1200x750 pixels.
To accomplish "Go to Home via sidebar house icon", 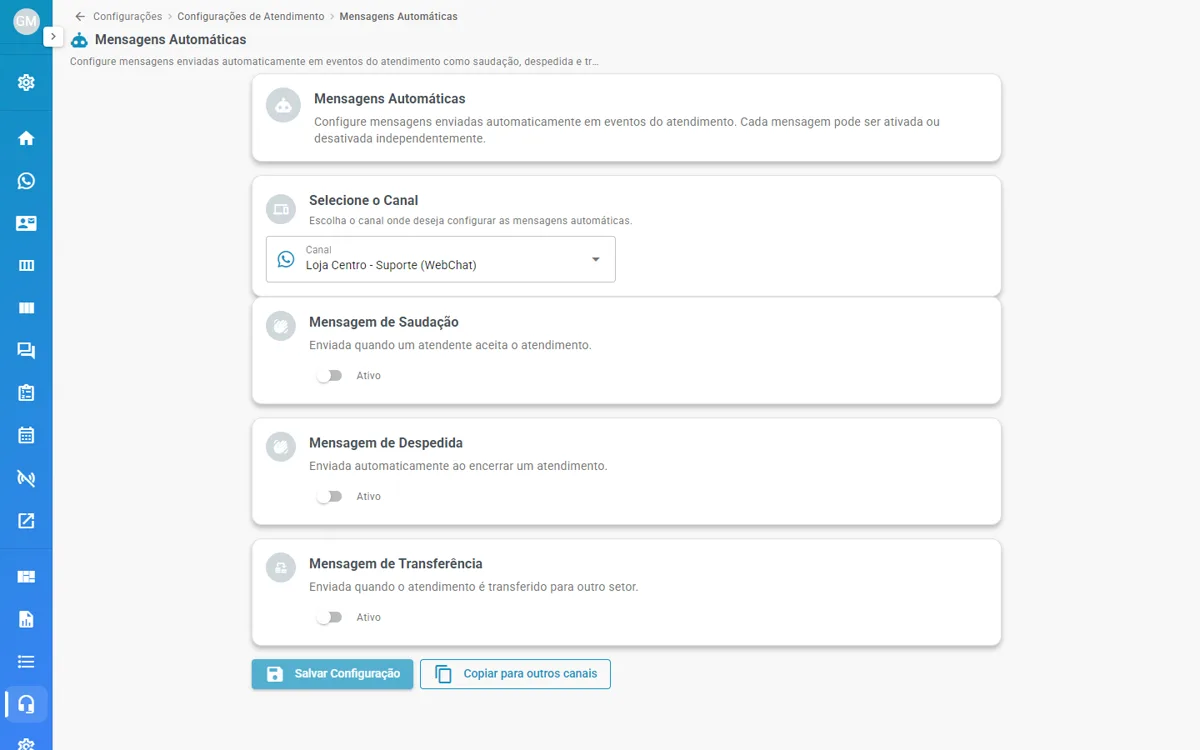I will click(x=26, y=138).
